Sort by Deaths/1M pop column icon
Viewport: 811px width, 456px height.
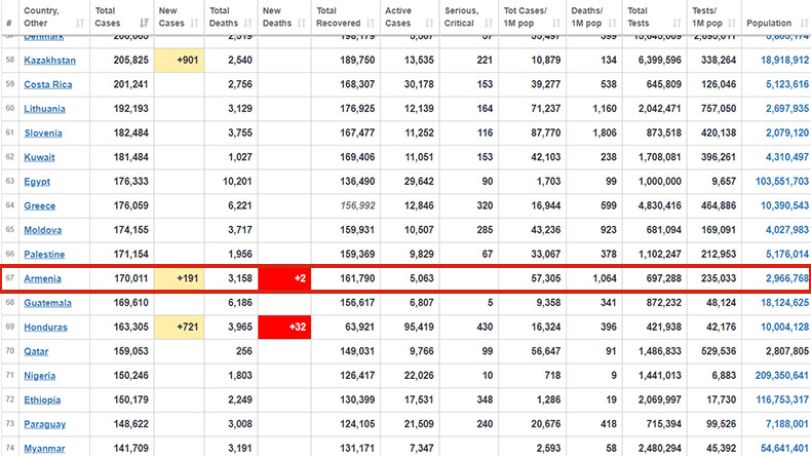click(612, 23)
